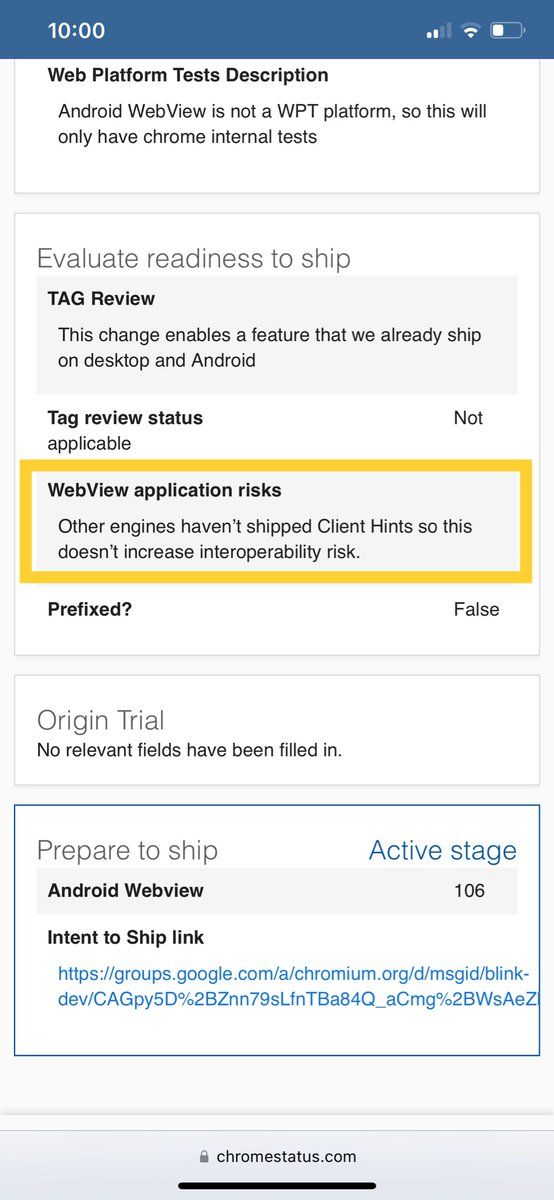Tap the Prefixed? False row
Image resolution: width=554 pixels, height=1200 pixels.
(x=277, y=609)
